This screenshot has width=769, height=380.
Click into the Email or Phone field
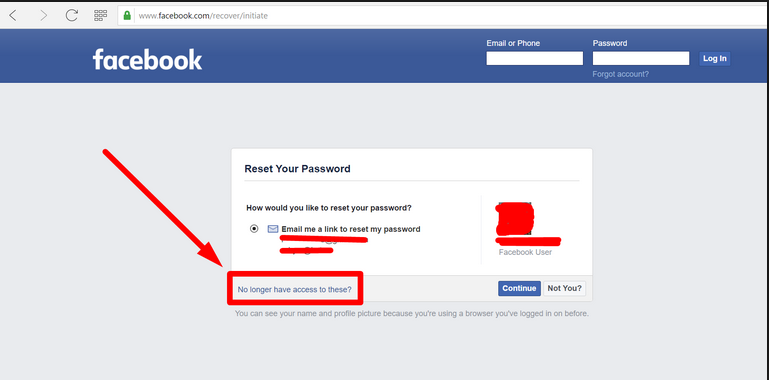click(535, 58)
